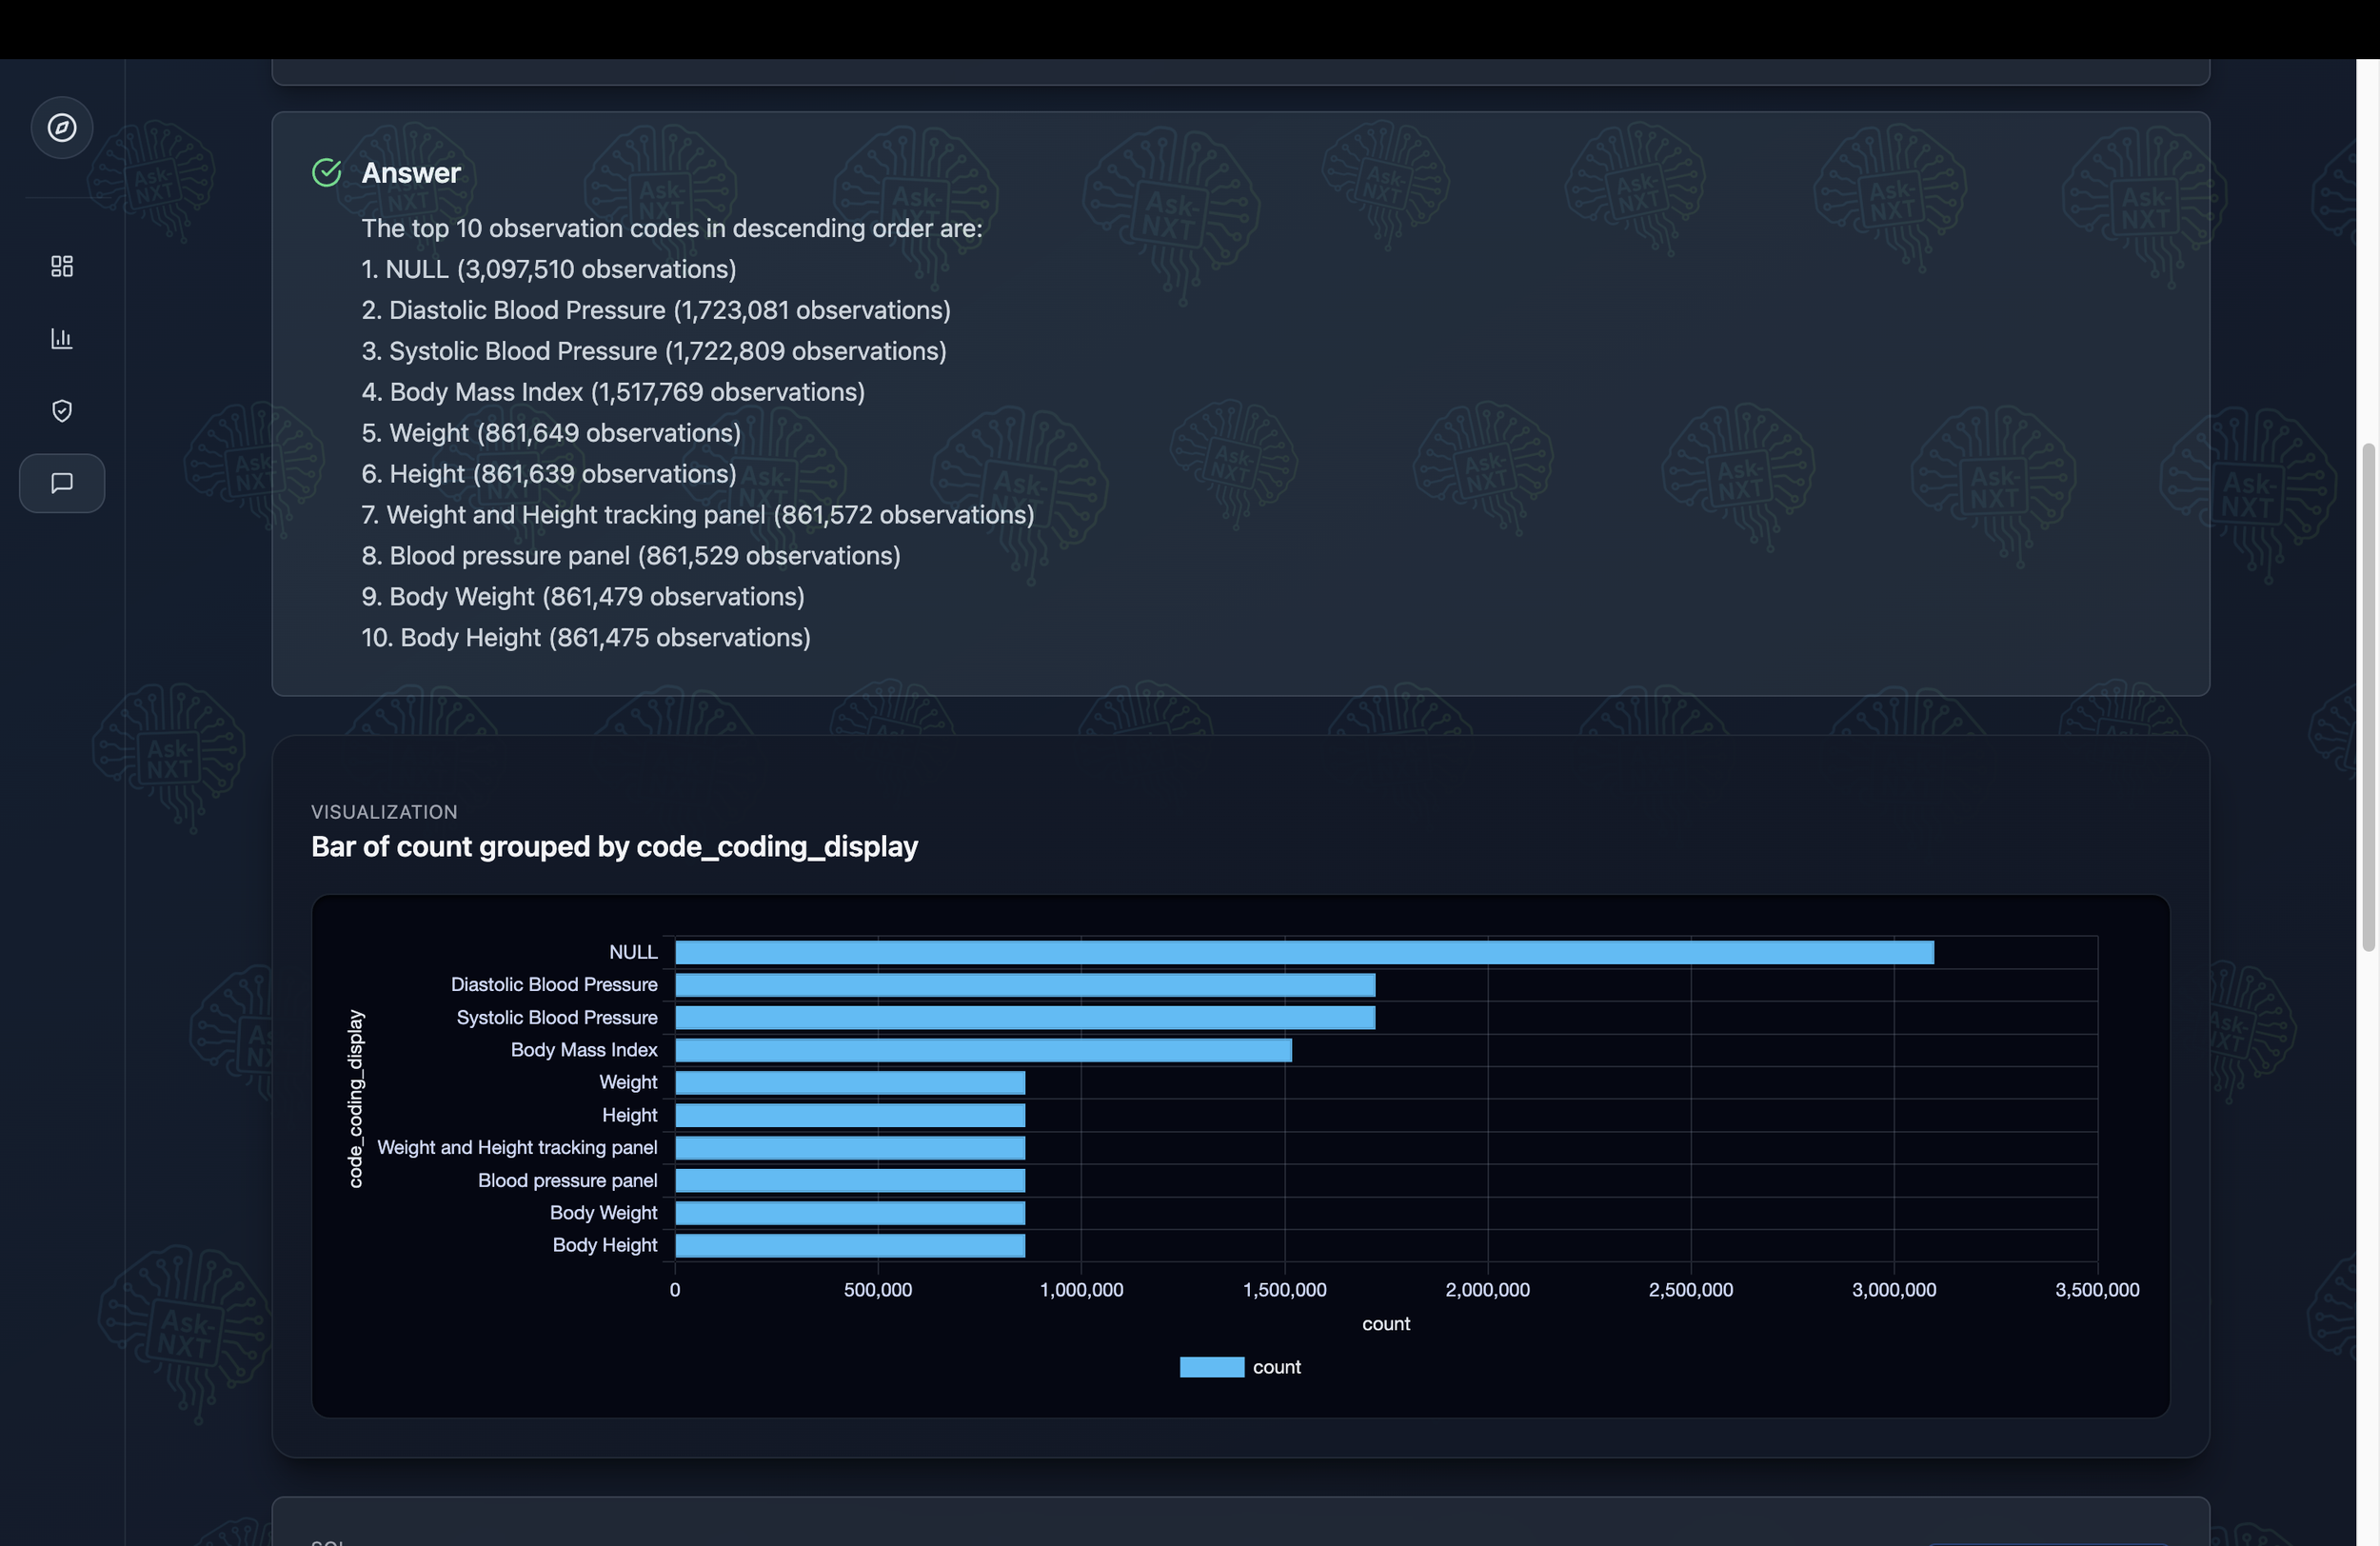Toggle the count series legend swatch
Viewport: 2380px width, 1546px height.
coord(1211,1367)
